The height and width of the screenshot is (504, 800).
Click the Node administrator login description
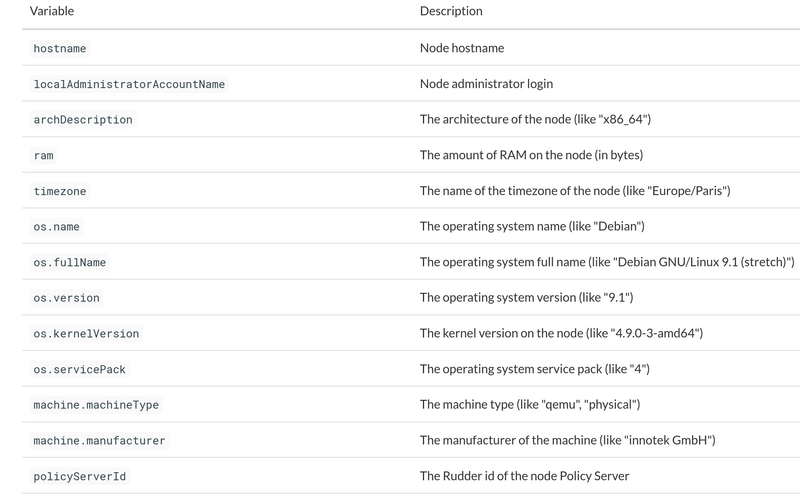(486, 84)
